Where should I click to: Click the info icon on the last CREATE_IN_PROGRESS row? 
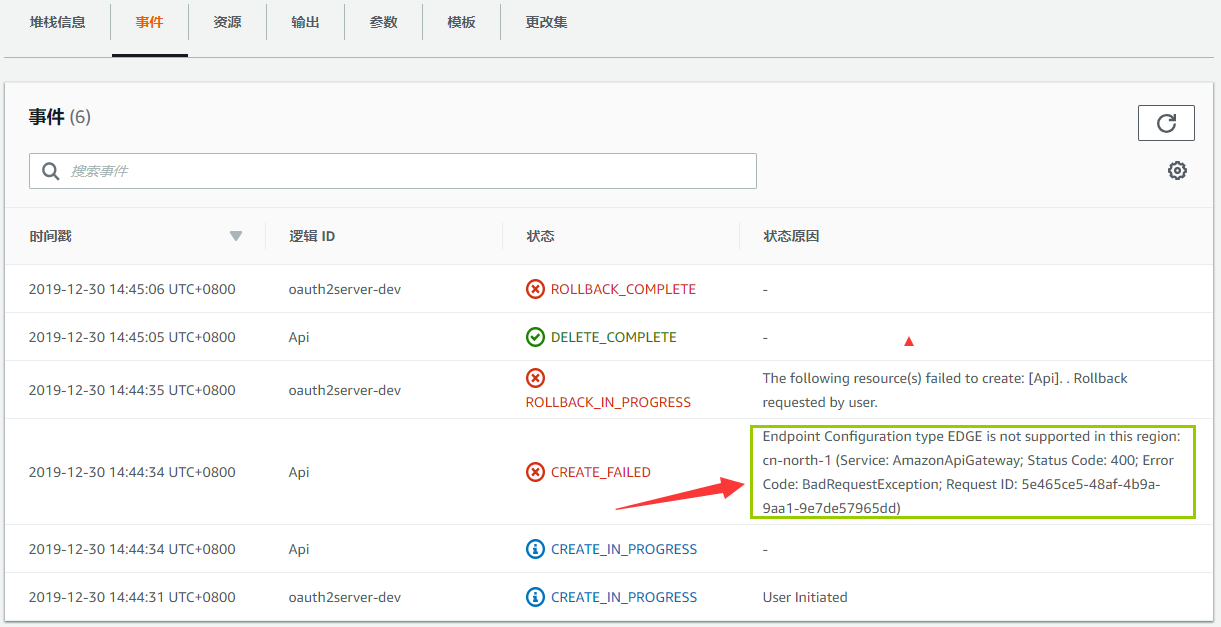click(x=536, y=597)
